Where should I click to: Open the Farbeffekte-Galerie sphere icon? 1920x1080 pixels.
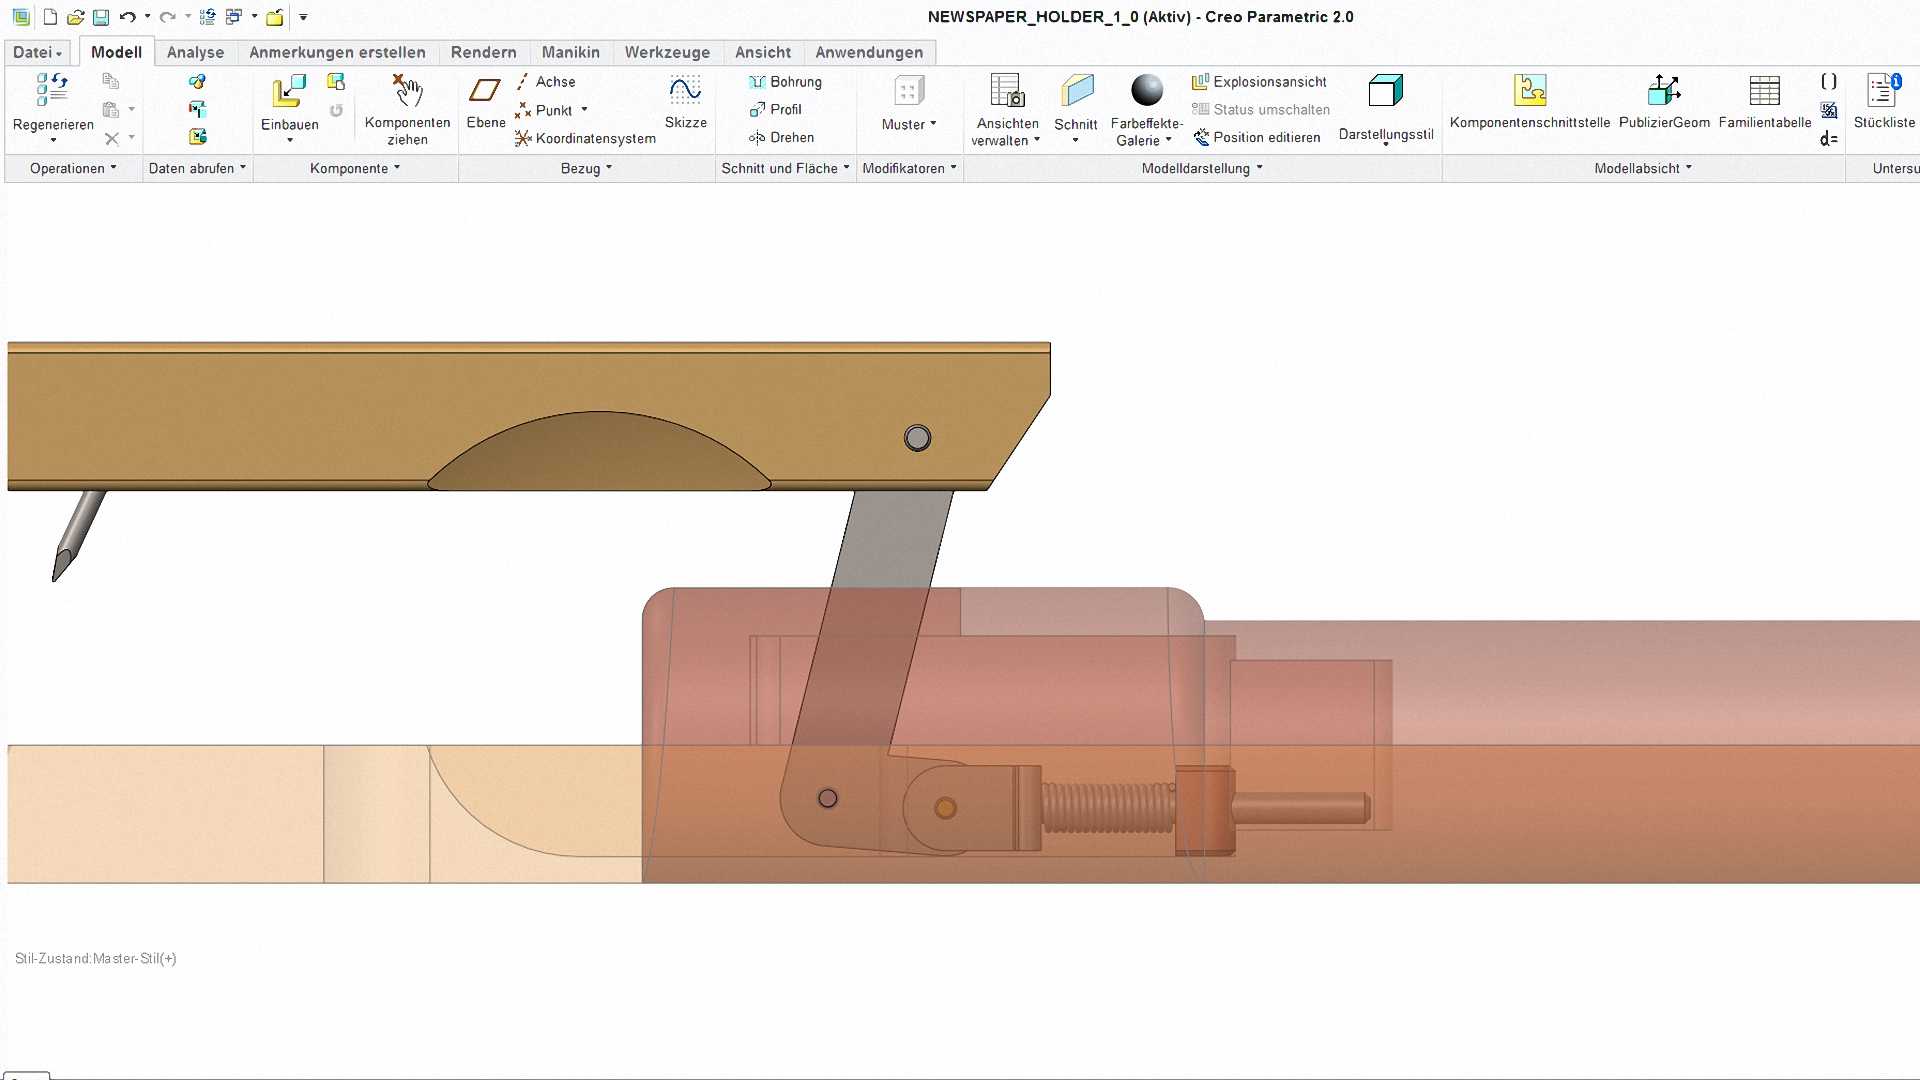1147,90
